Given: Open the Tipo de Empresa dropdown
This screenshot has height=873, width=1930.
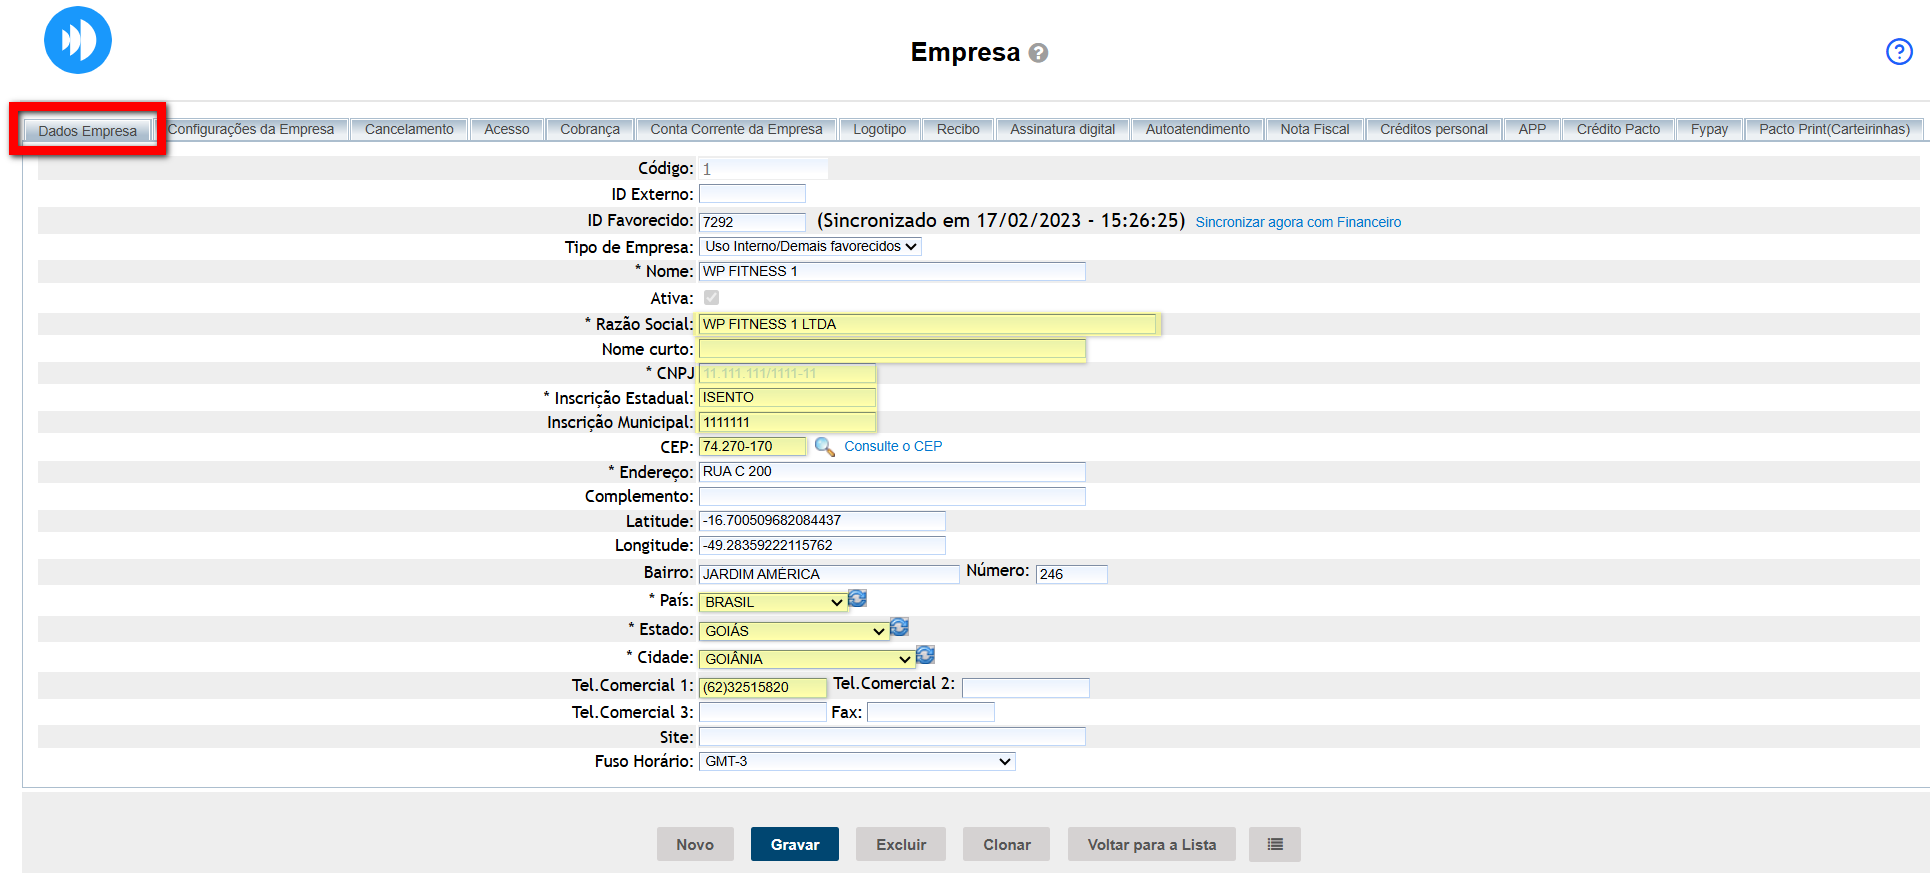Looking at the screenshot, I should (809, 246).
